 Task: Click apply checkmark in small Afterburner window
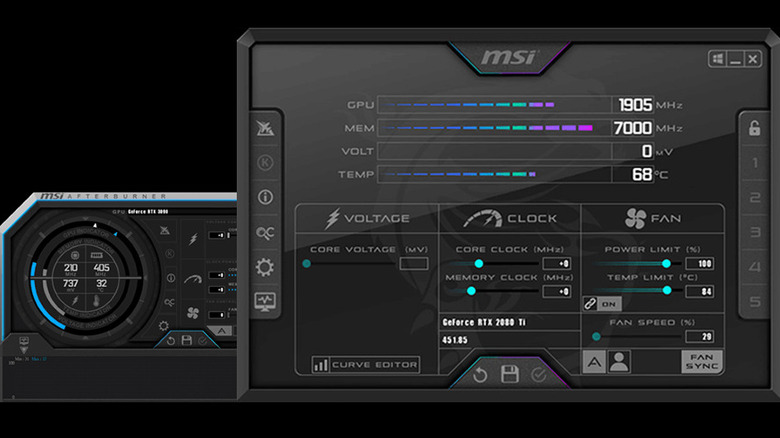pos(202,341)
